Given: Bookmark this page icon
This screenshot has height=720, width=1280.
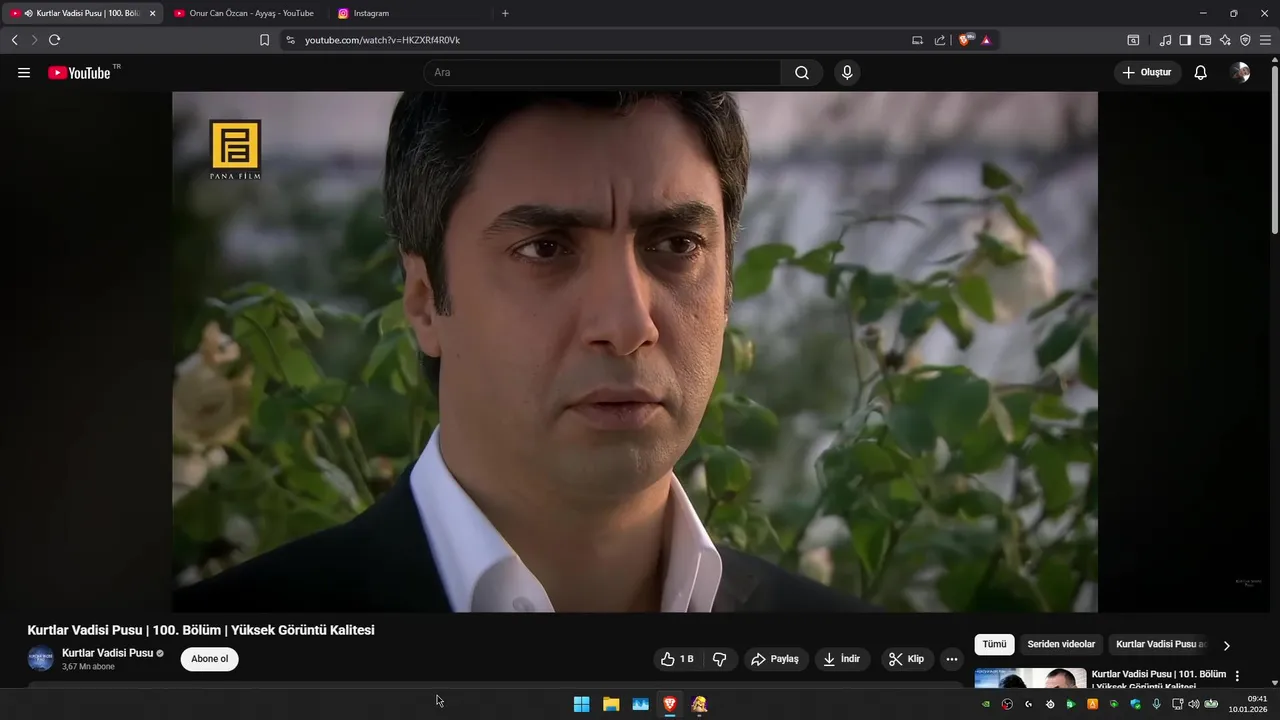Looking at the screenshot, I should (x=264, y=40).
